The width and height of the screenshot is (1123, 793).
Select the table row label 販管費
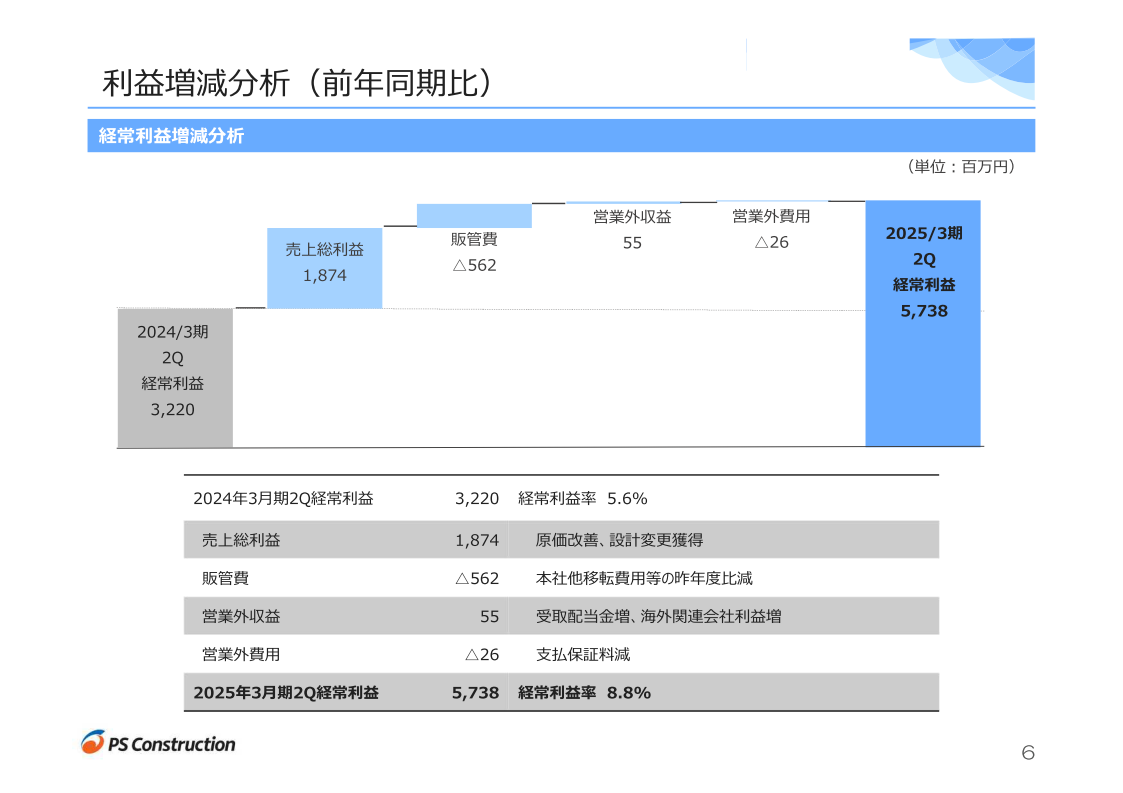click(225, 578)
